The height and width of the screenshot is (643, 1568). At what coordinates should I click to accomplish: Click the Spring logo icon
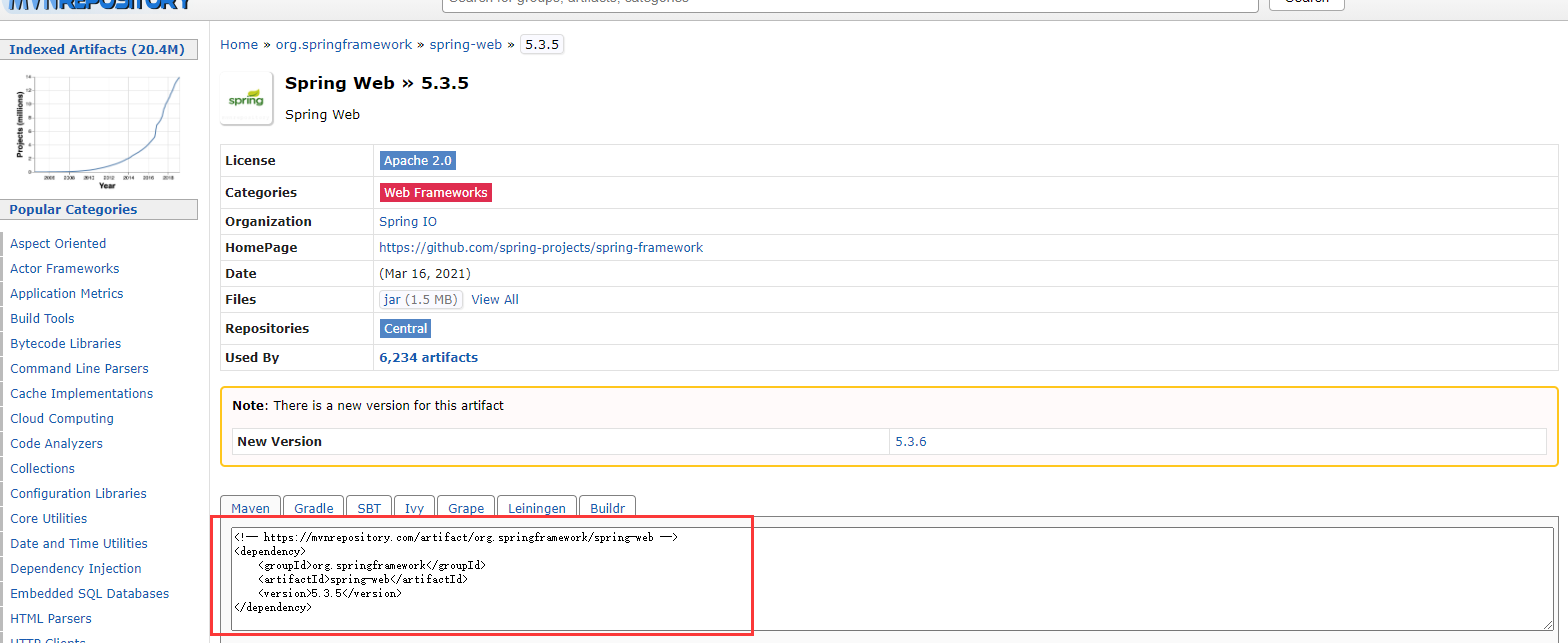pyautogui.click(x=246, y=98)
